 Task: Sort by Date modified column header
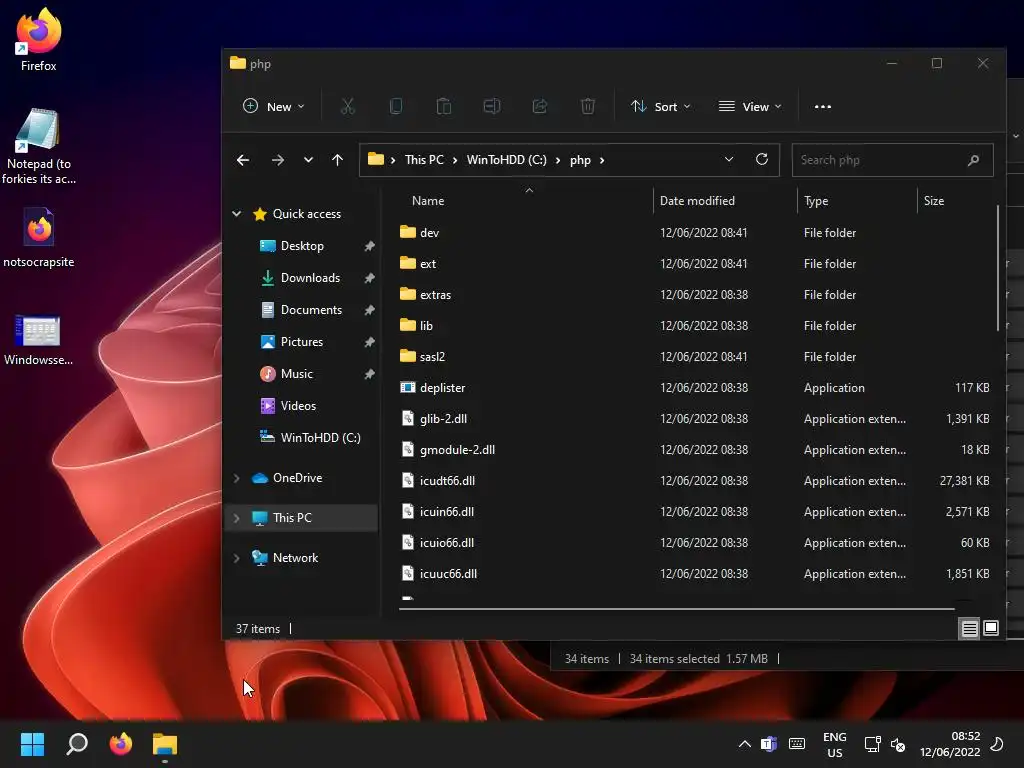point(697,200)
